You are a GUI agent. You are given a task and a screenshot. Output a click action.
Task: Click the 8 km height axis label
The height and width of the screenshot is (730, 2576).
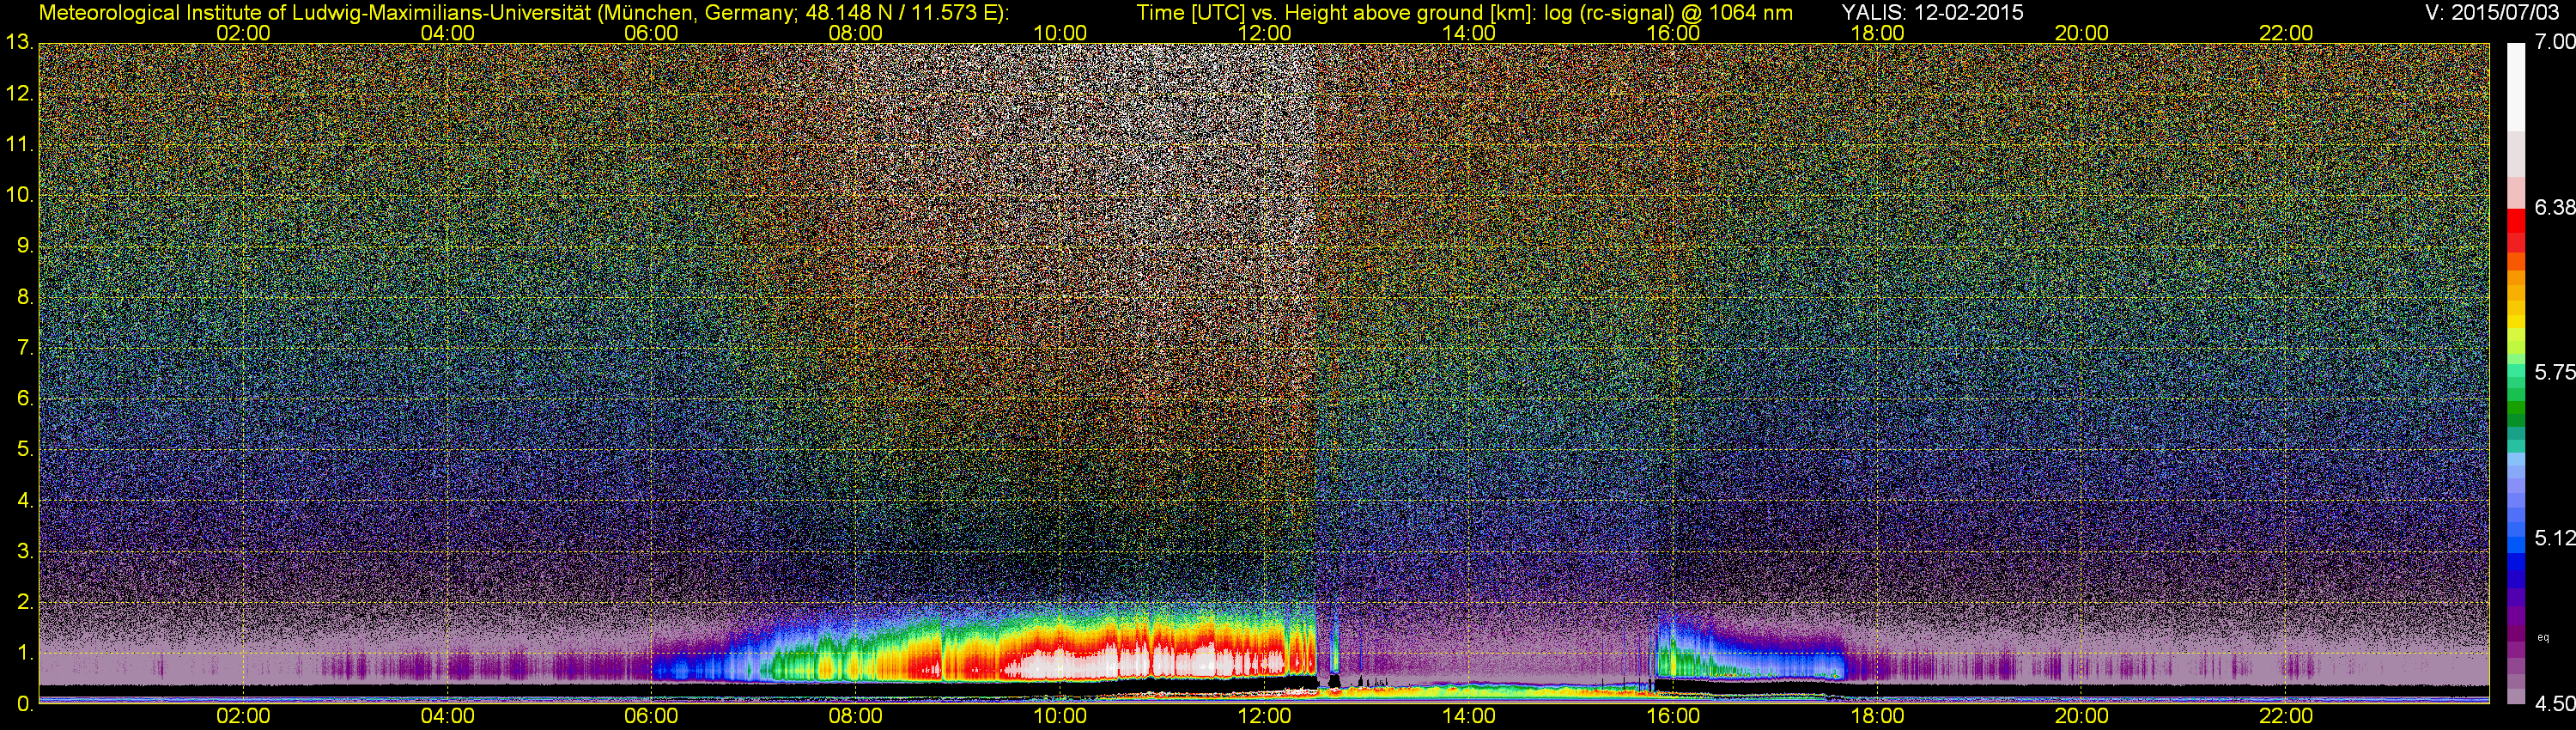tap(25, 296)
